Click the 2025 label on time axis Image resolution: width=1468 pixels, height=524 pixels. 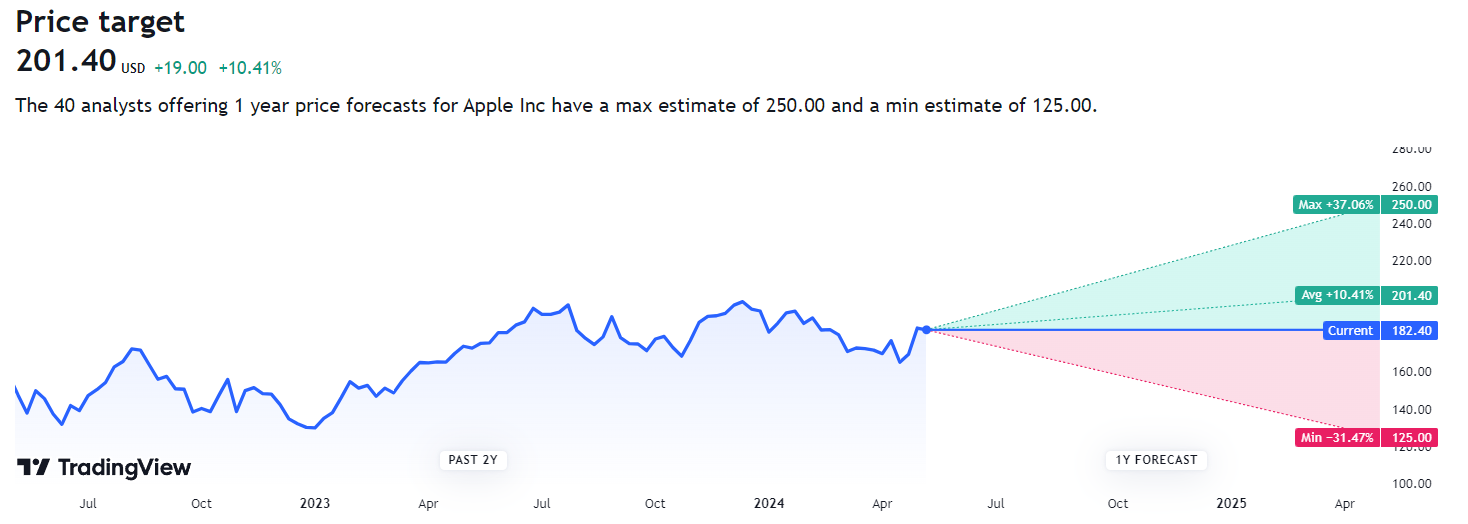(1232, 504)
